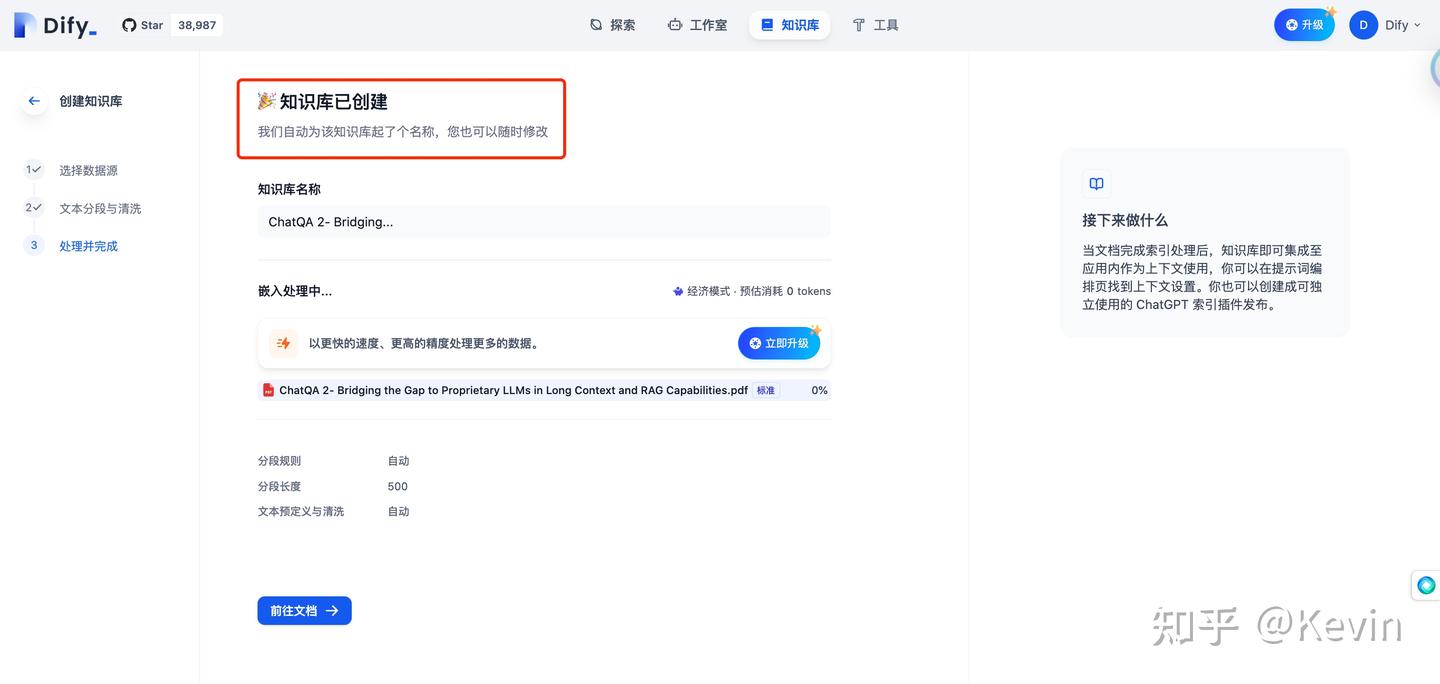The width and height of the screenshot is (1440, 684).
Task: Switch to the 工具 tab
Action: tap(875, 25)
